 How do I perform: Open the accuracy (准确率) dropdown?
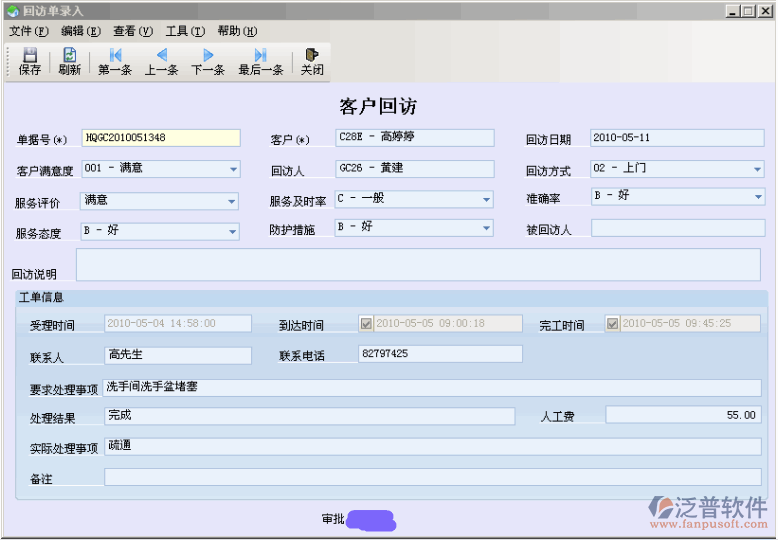(x=758, y=198)
